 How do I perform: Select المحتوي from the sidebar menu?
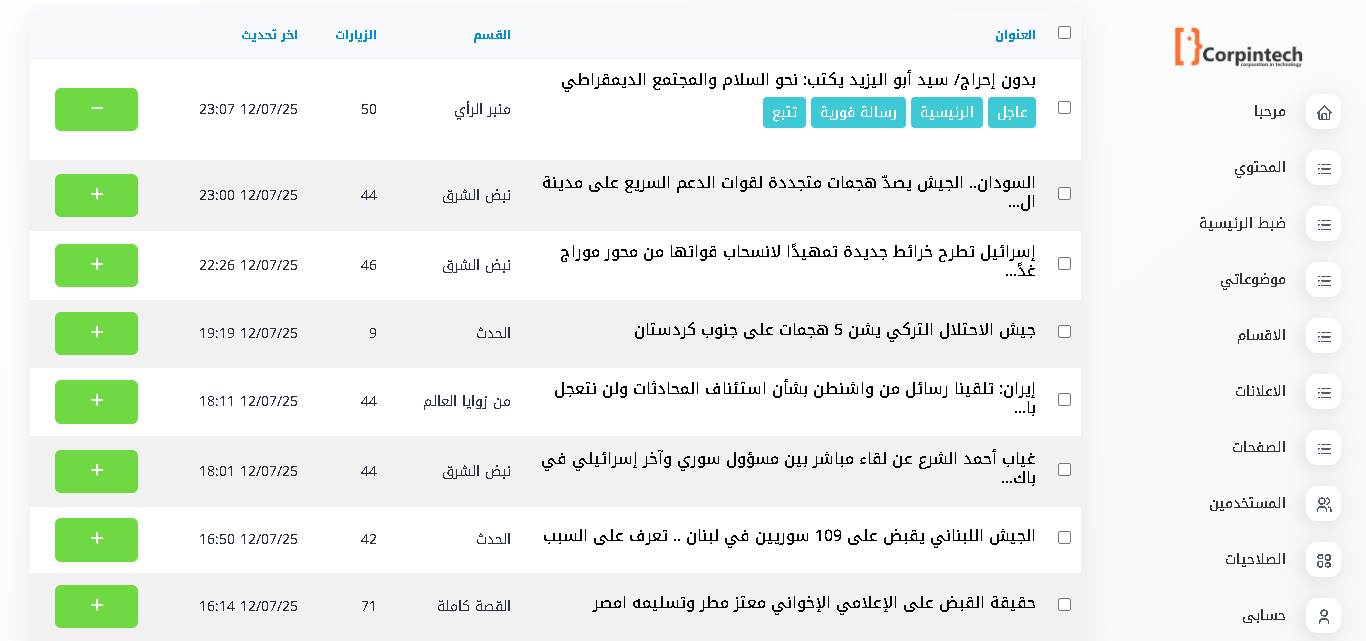1258,167
